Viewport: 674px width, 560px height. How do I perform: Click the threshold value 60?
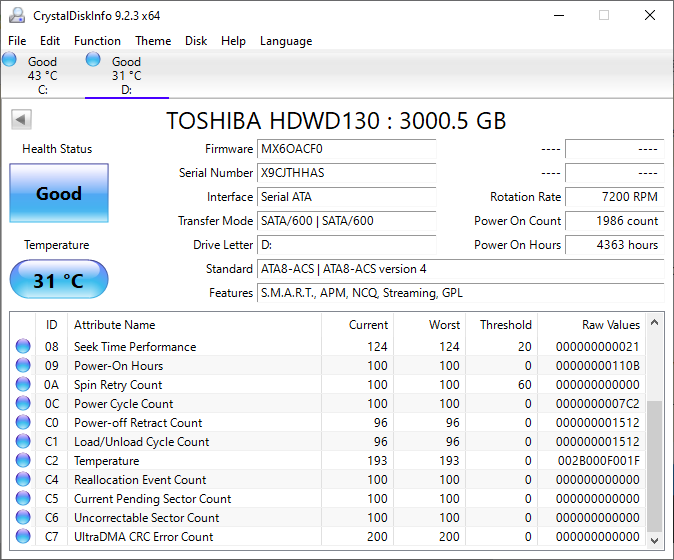(524, 385)
